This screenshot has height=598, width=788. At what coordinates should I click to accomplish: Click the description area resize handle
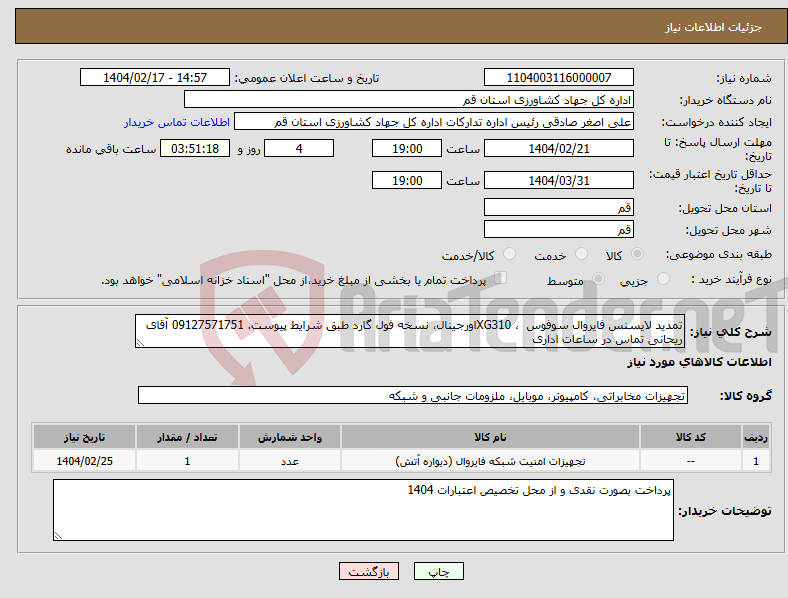140,343
